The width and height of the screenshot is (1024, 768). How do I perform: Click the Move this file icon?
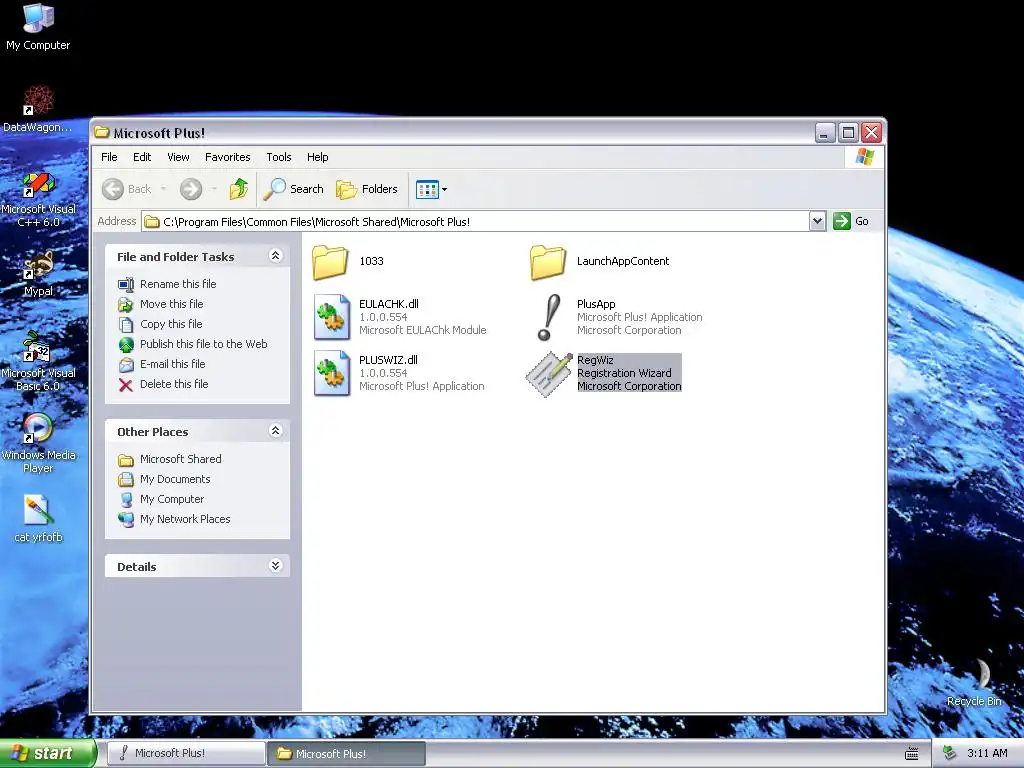point(125,304)
